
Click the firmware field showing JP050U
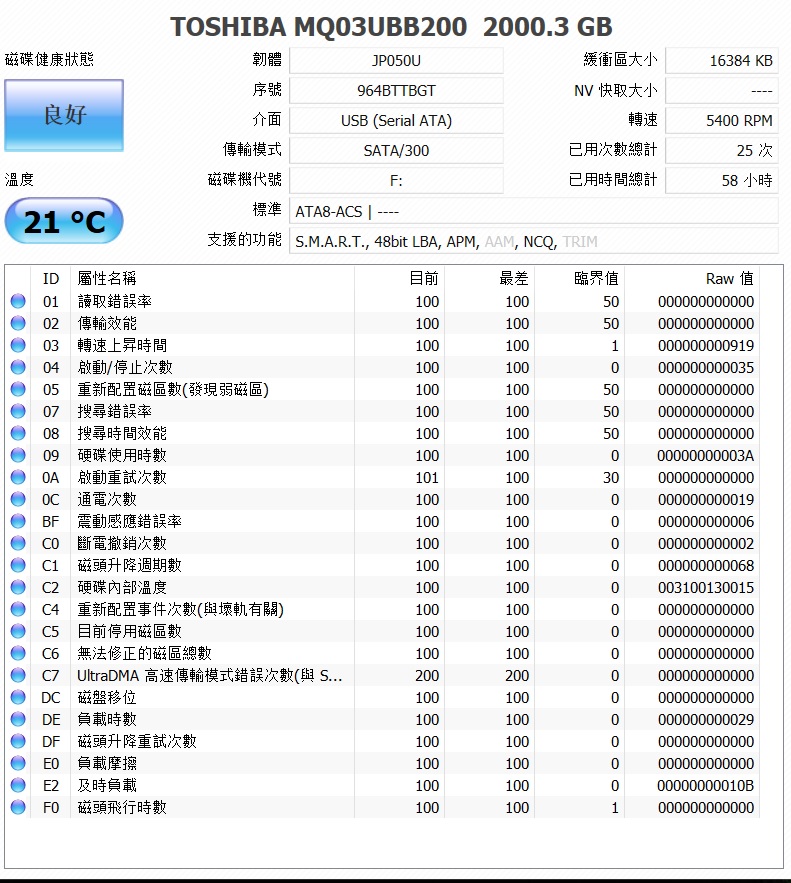pyautogui.click(x=396, y=60)
